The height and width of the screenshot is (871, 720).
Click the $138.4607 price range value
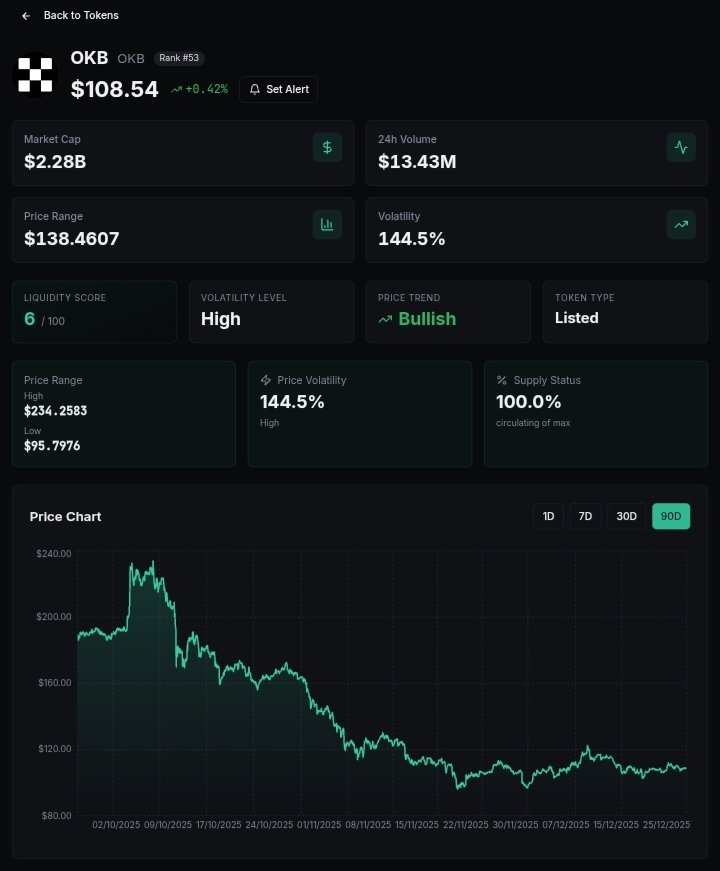point(72,239)
